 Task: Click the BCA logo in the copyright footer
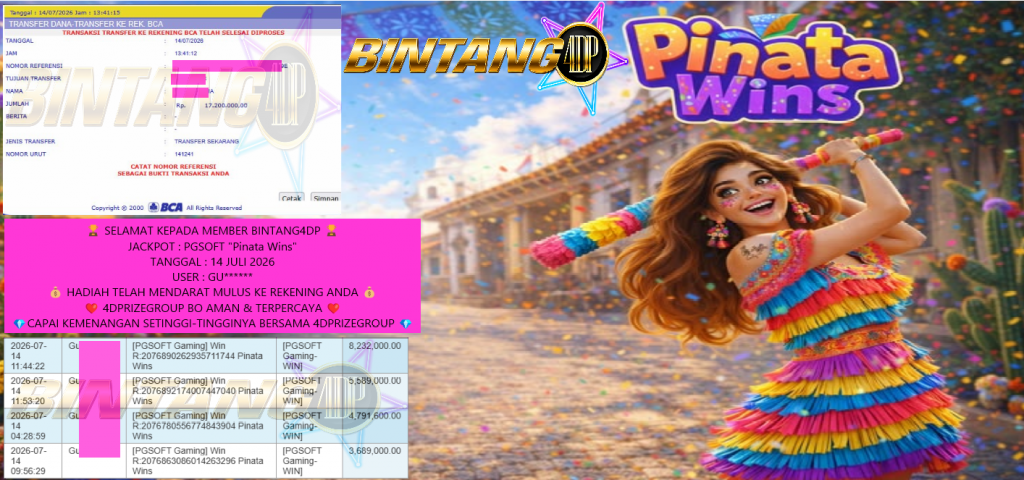tap(165, 208)
